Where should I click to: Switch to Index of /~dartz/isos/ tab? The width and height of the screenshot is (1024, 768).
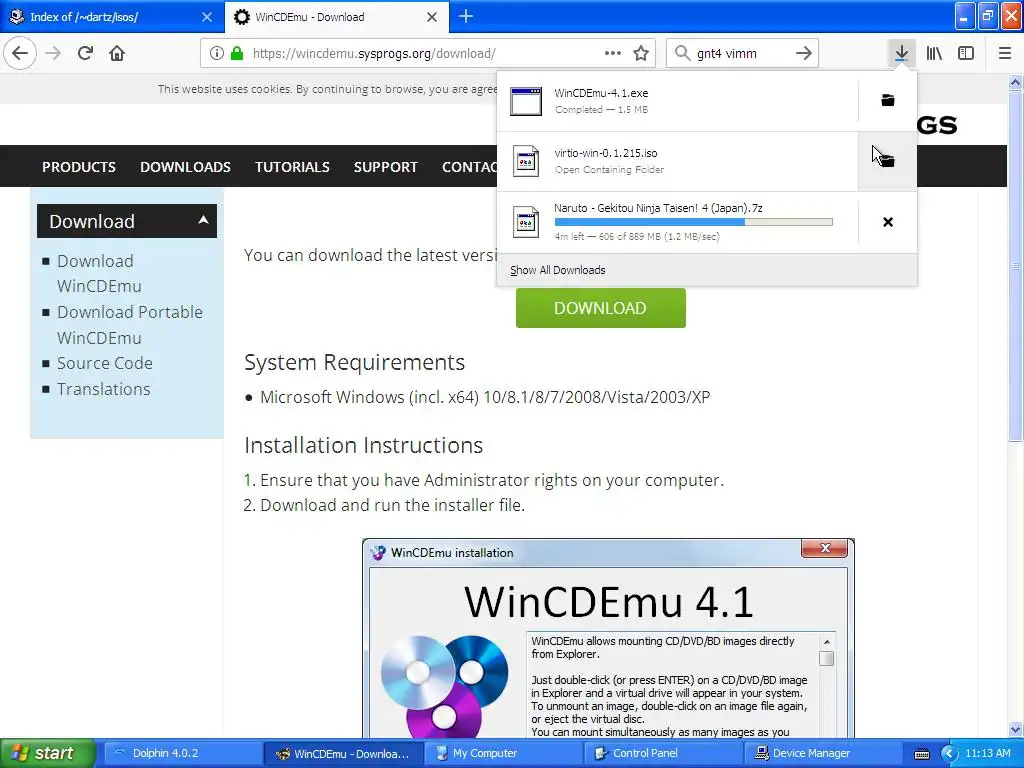(112, 17)
